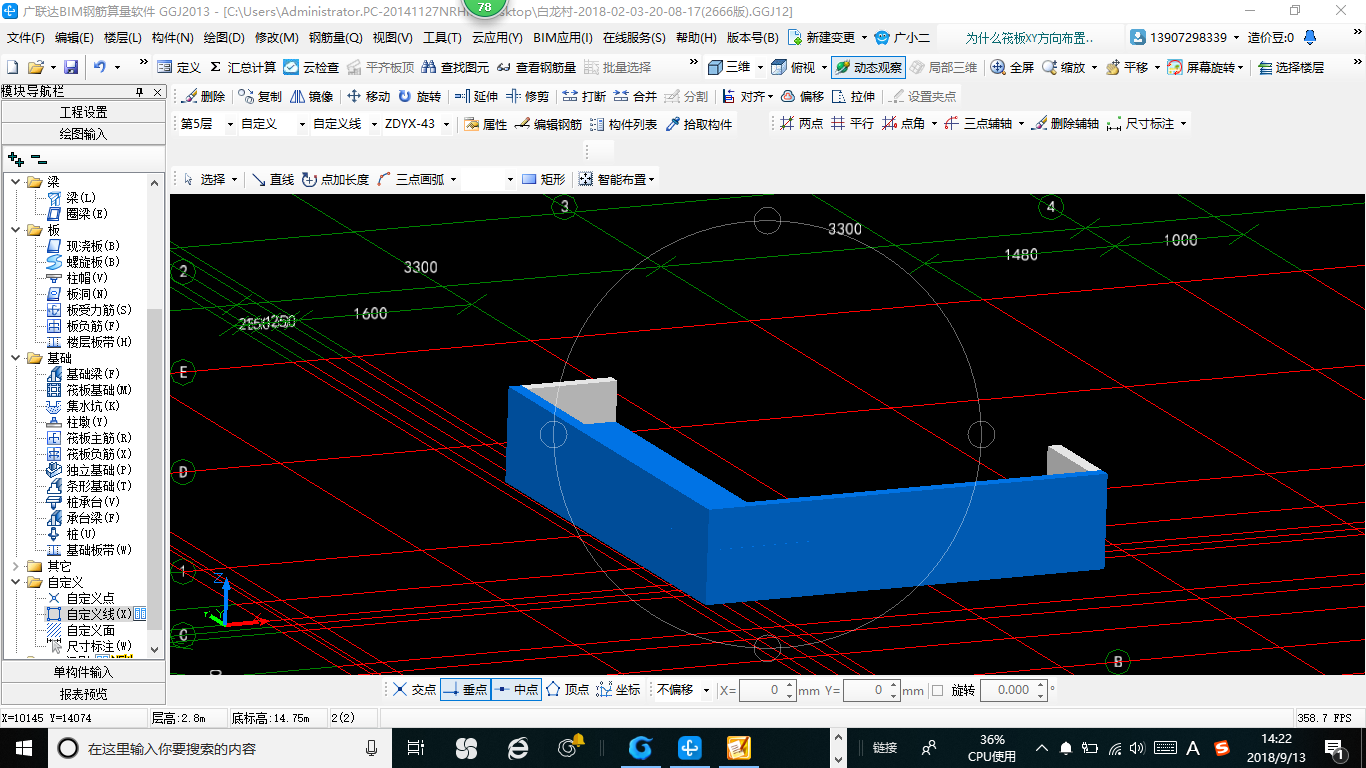Click 查找图元 find element tool
Image resolution: width=1366 pixels, height=768 pixels.
coord(455,67)
